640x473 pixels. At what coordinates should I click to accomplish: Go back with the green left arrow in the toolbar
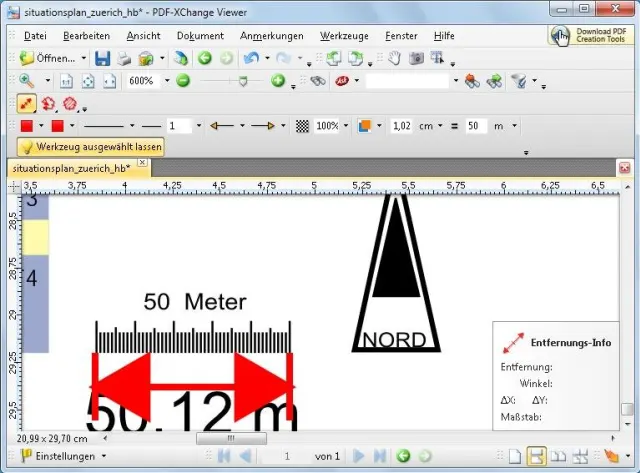click(205, 58)
